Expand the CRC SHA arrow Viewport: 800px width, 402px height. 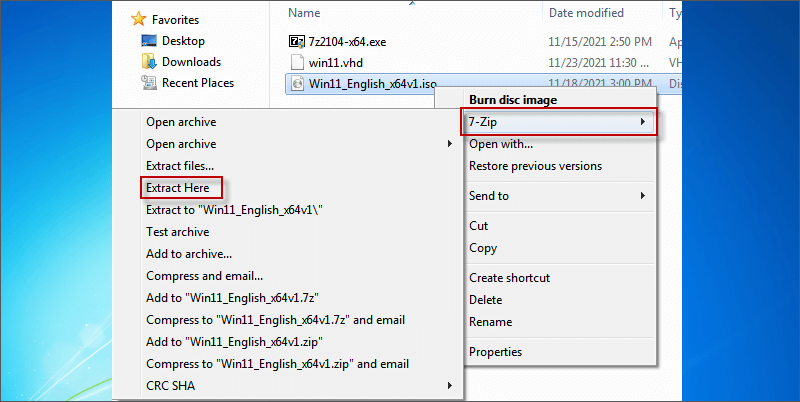pos(450,386)
